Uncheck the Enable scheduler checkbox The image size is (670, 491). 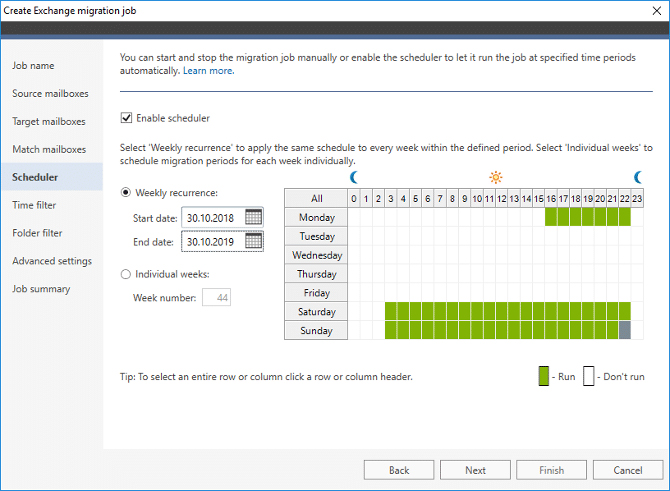[x=126, y=118]
